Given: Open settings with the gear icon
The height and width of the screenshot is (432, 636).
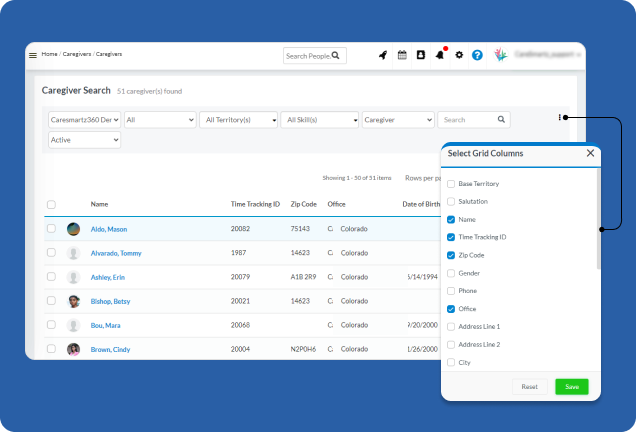Looking at the screenshot, I should 459,55.
